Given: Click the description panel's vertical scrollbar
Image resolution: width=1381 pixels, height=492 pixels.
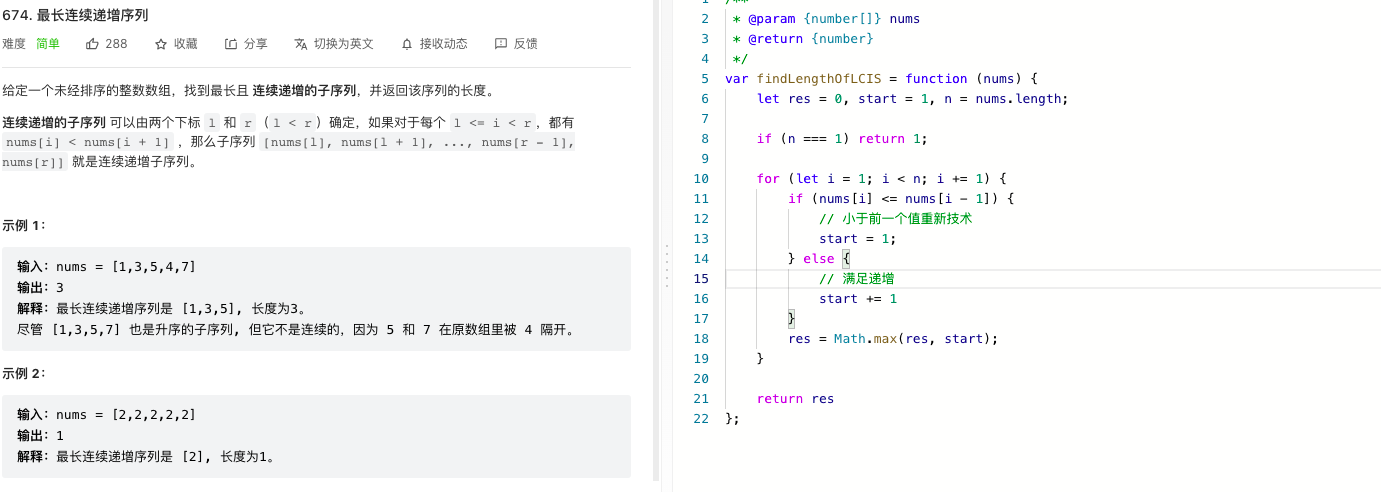Looking at the screenshot, I should [656, 240].
